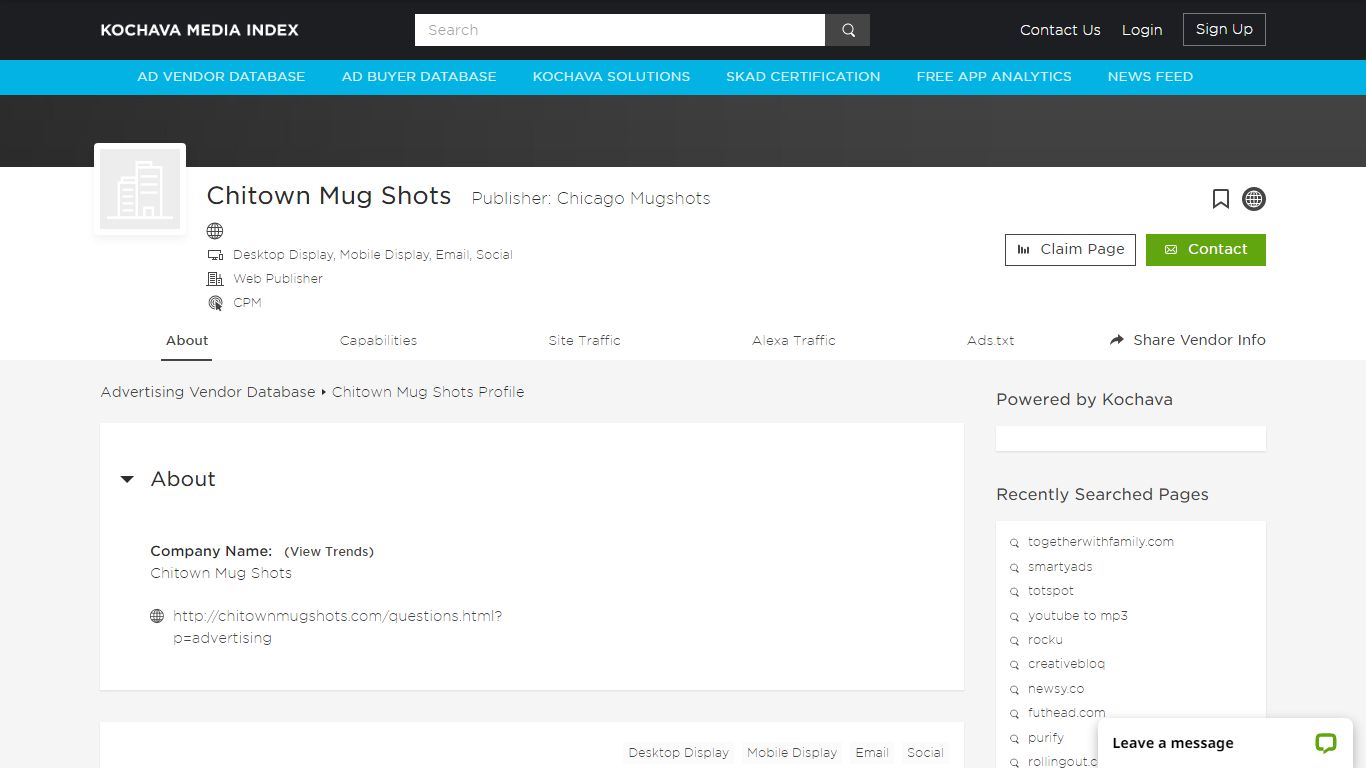Go to Kochava Solutions
This screenshot has height=768, width=1366.
click(611, 76)
